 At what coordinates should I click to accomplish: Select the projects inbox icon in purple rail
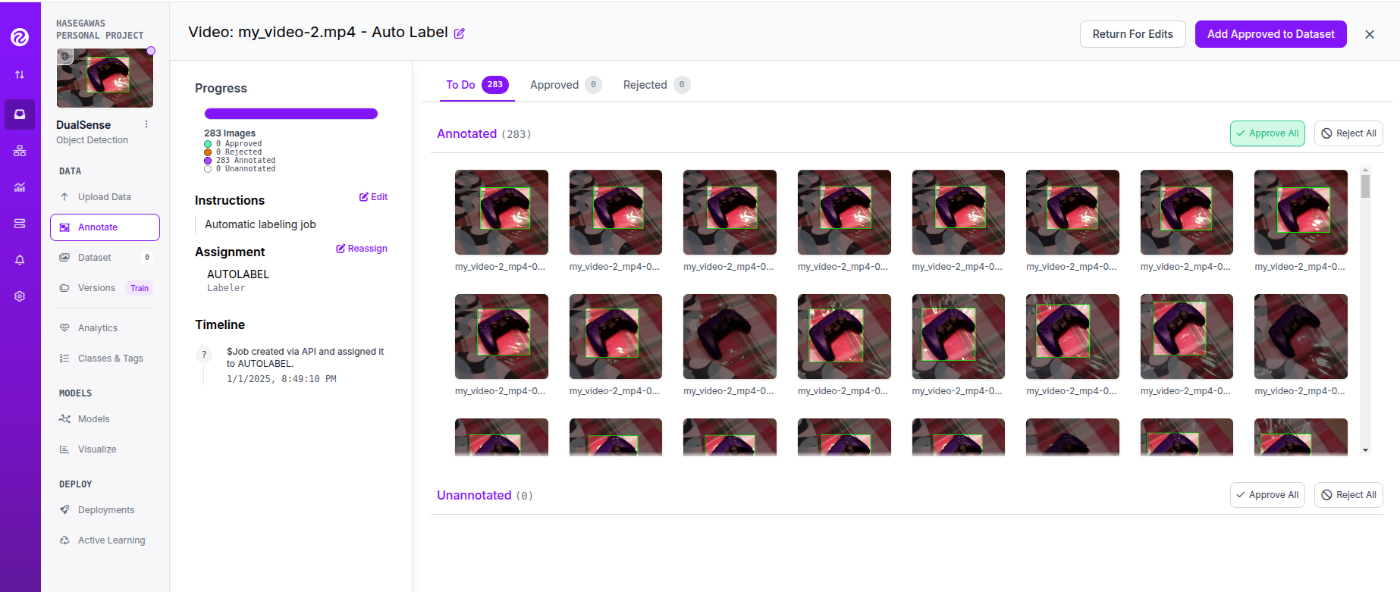click(x=19, y=114)
